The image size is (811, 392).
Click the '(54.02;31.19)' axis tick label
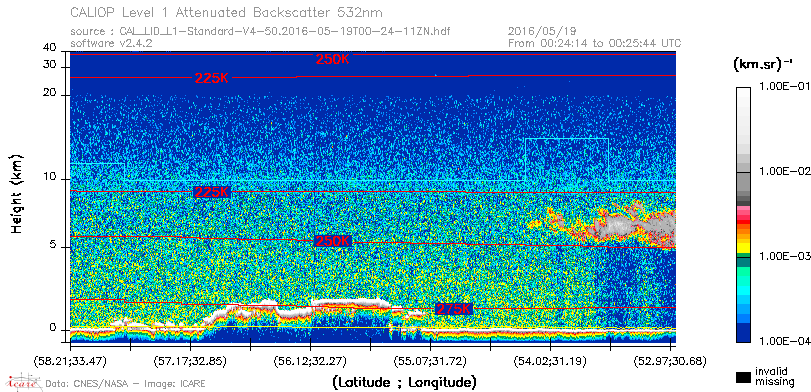point(550,360)
